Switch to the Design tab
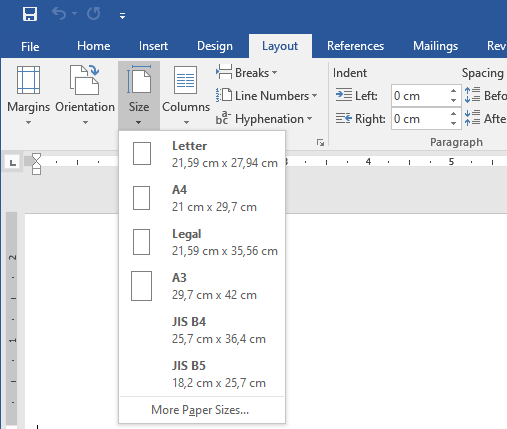Viewport: 507px width, 429px height. click(215, 46)
